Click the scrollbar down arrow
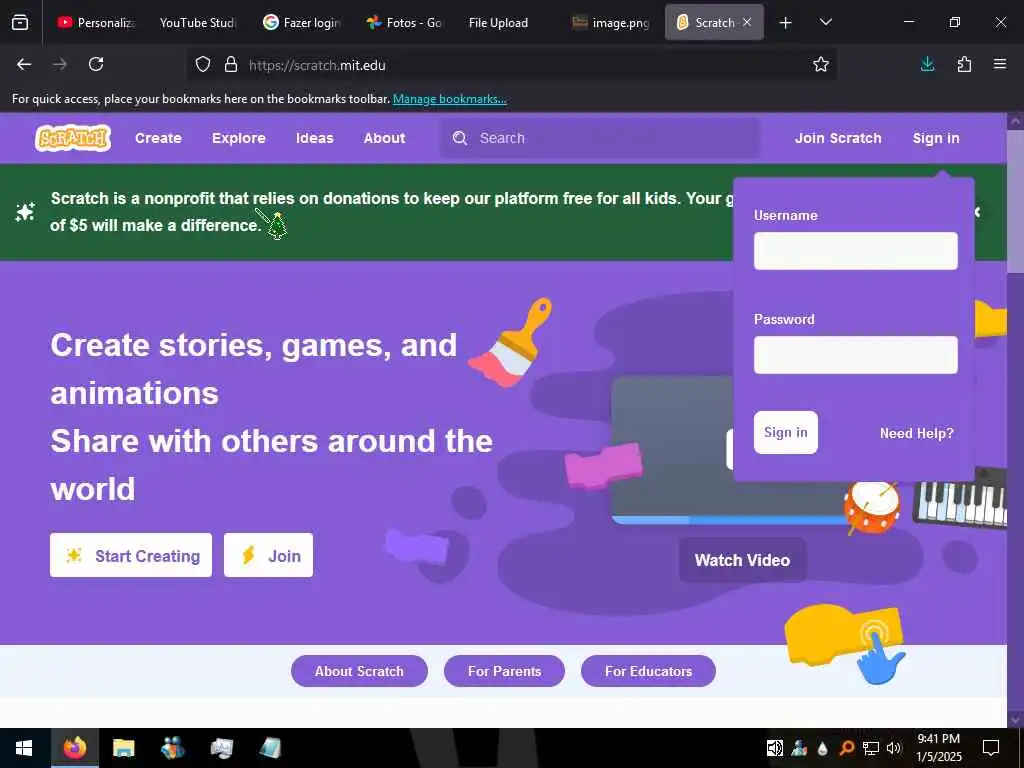Screen dimensions: 1024x768 pos(1016,720)
